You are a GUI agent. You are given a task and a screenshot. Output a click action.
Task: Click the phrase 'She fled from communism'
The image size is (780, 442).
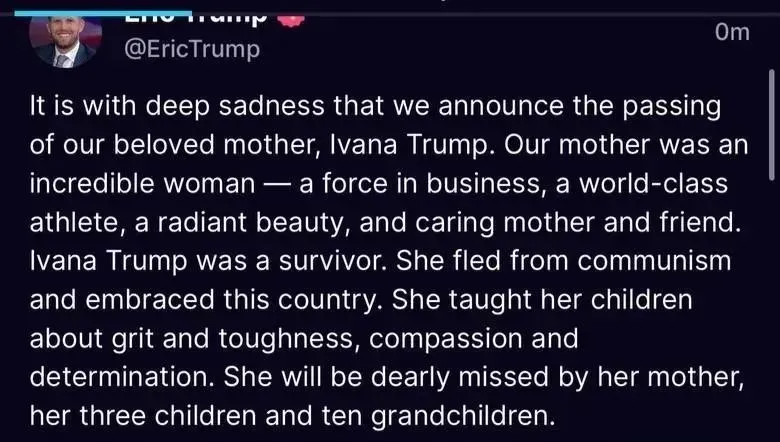coord(564,262)
